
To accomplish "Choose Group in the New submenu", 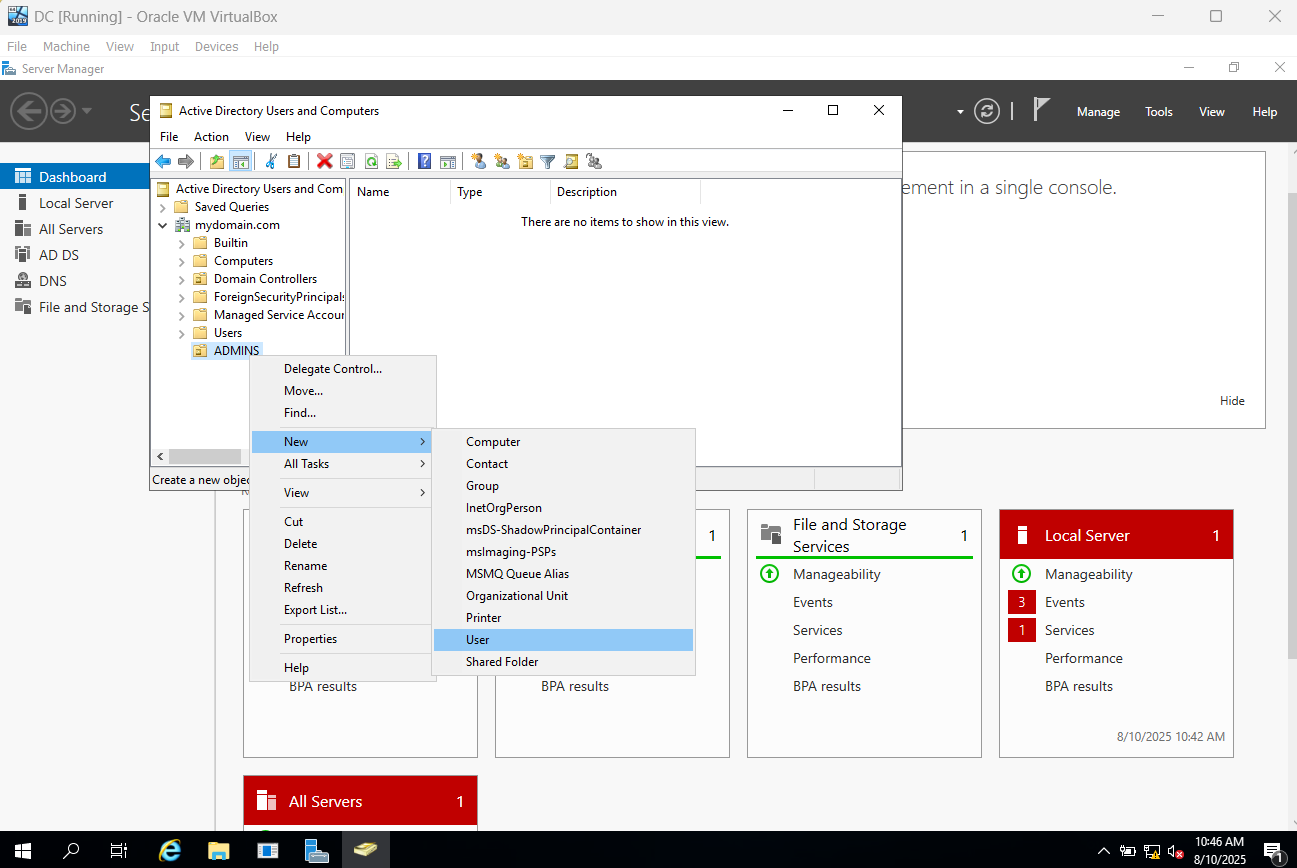I will 564,486.
